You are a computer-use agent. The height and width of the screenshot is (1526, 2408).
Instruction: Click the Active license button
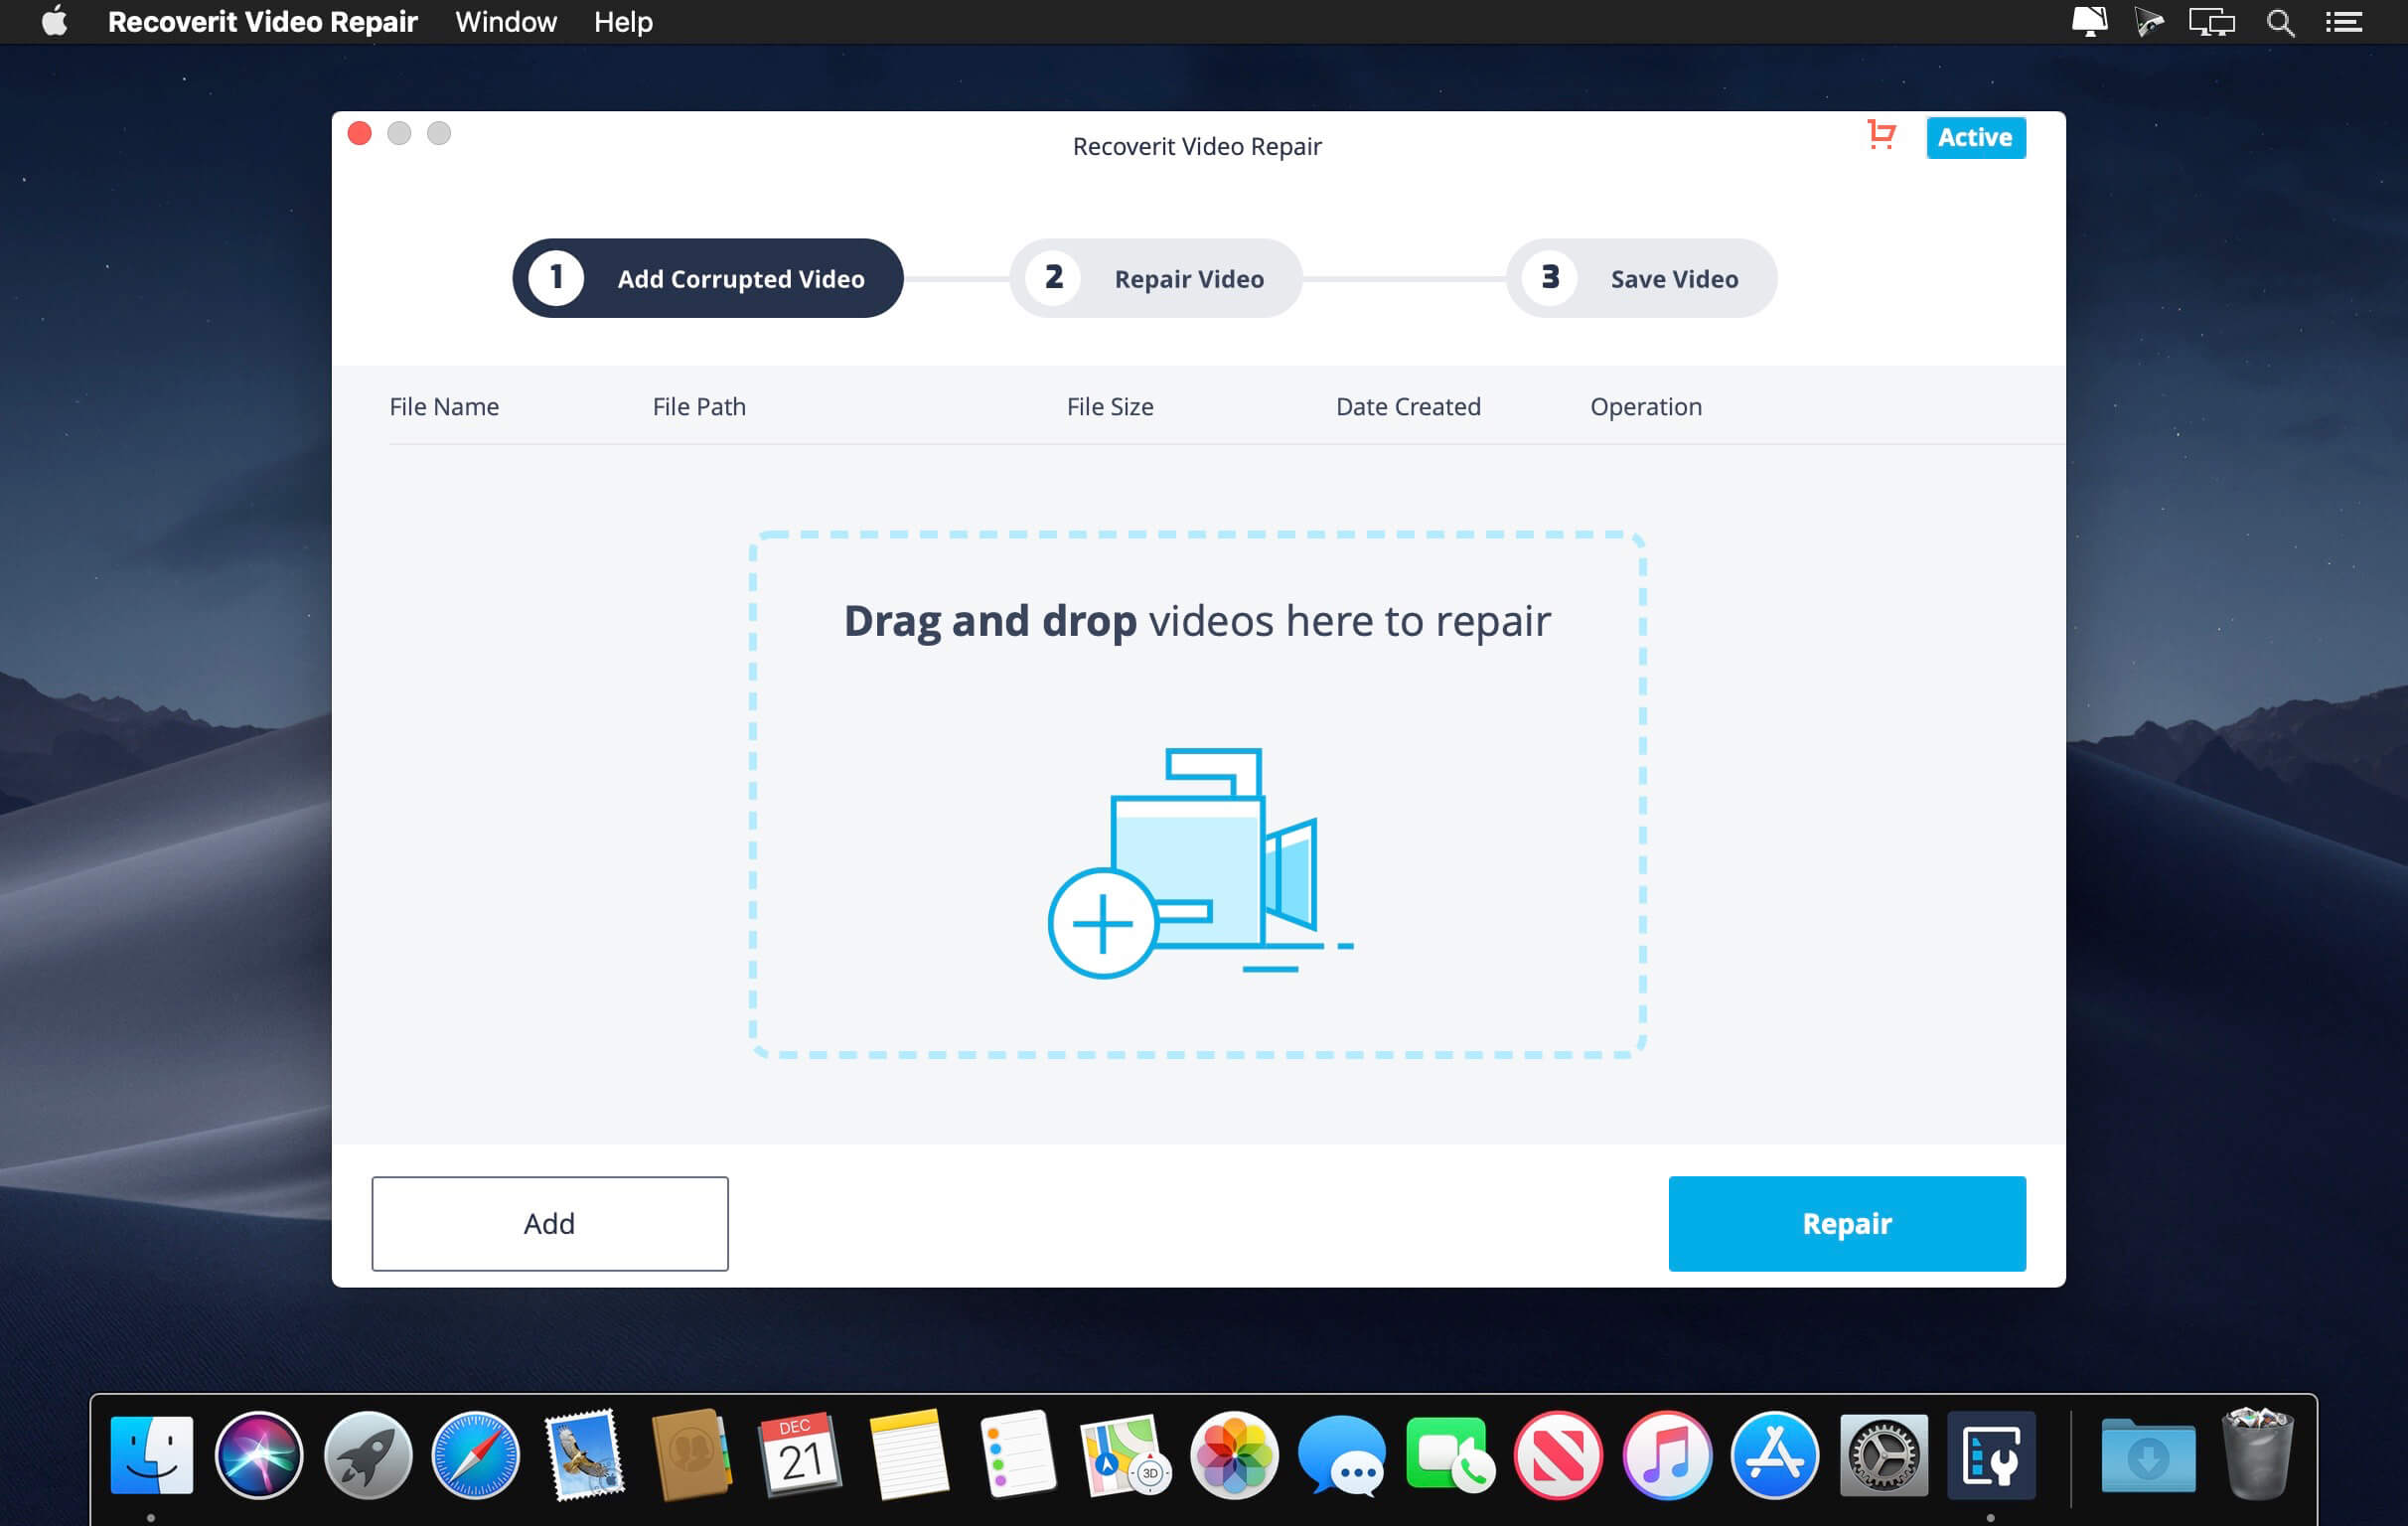[1975, 137]
